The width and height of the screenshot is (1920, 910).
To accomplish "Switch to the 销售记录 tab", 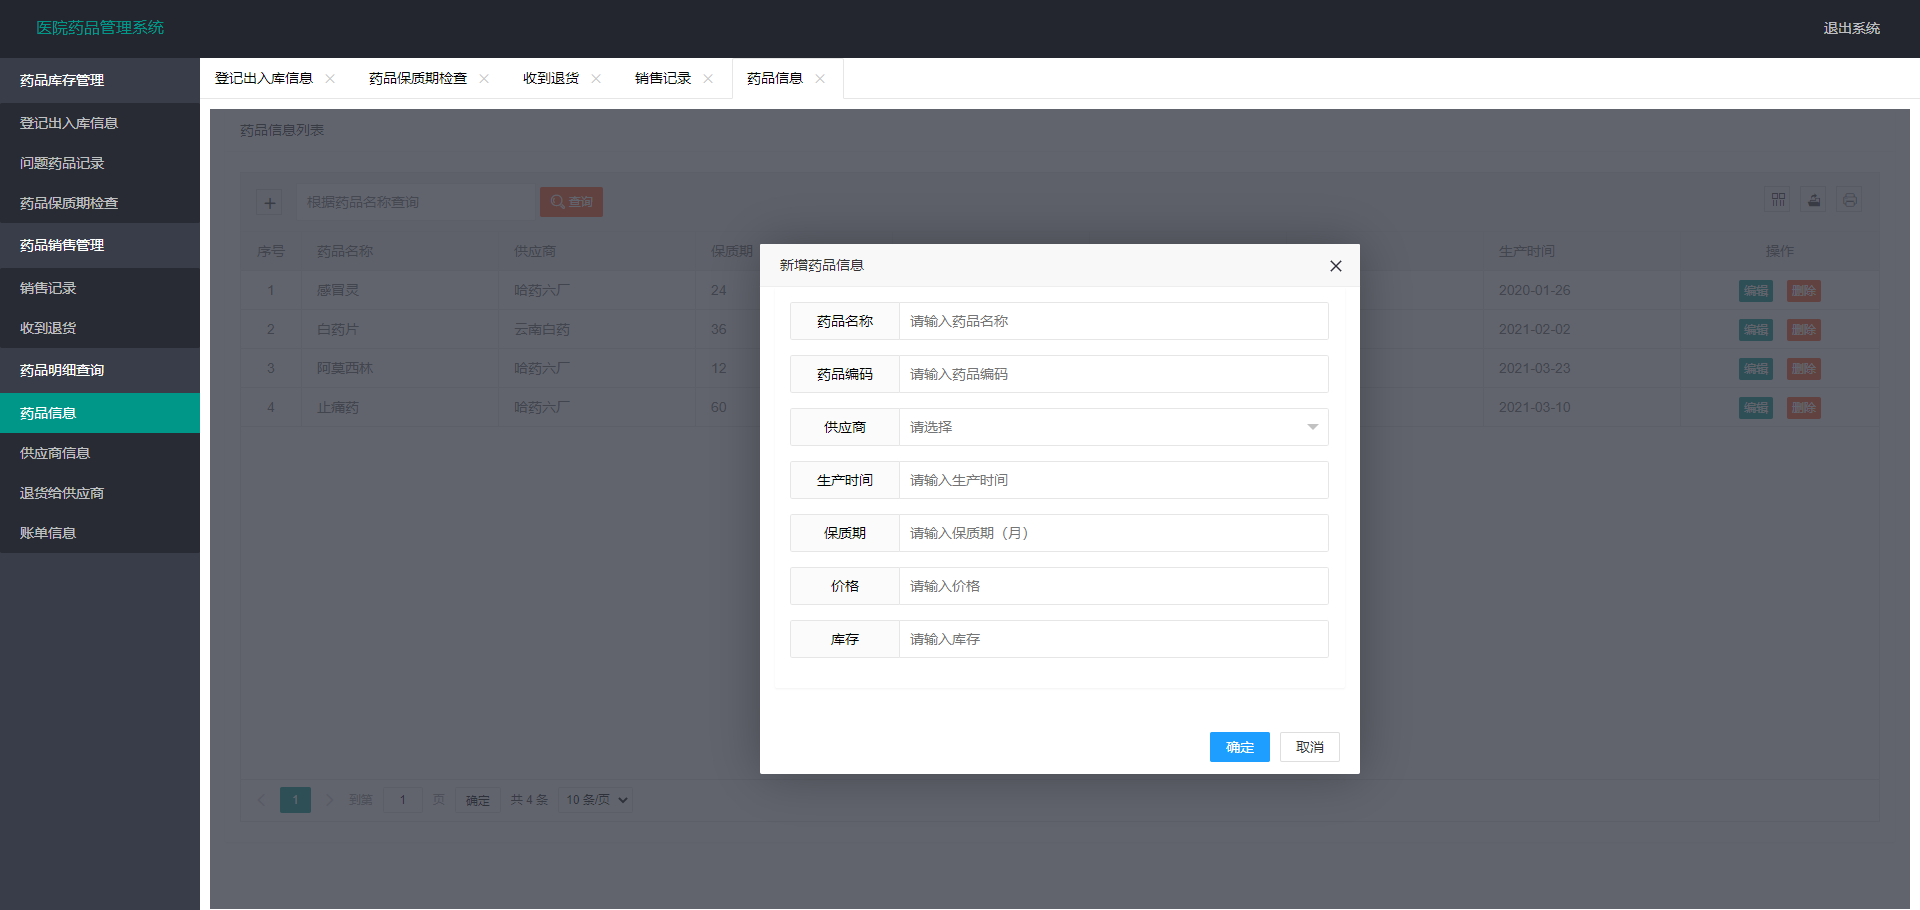I will click(663, 77).
